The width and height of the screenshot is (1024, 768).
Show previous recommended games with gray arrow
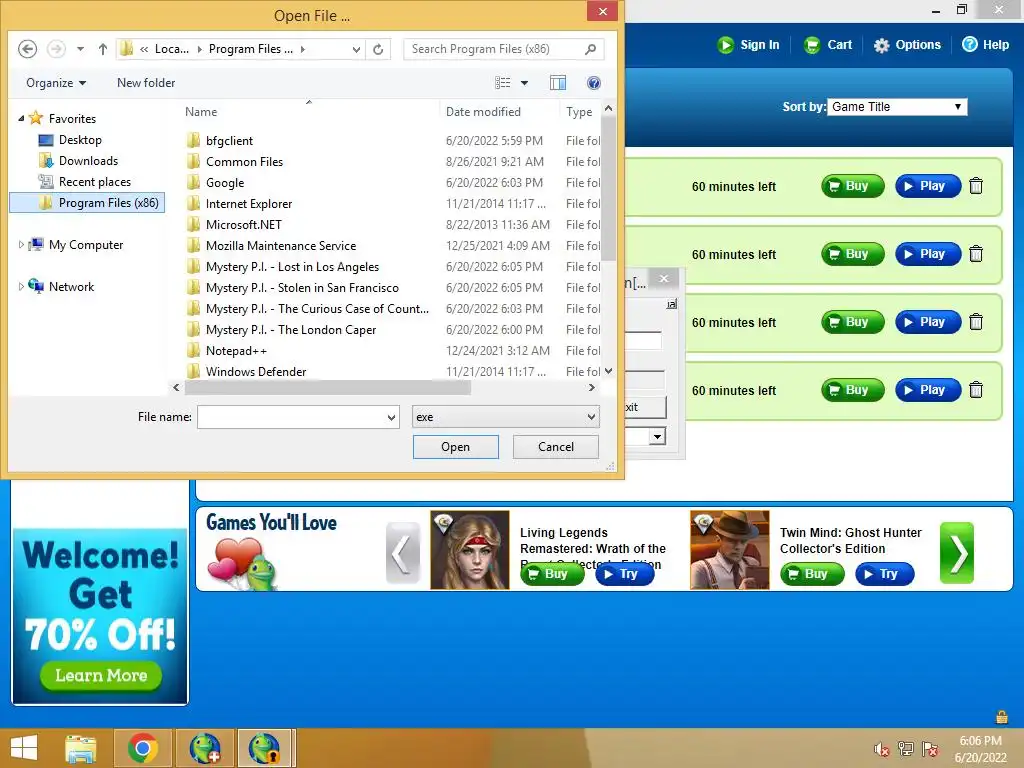point(403,553)
